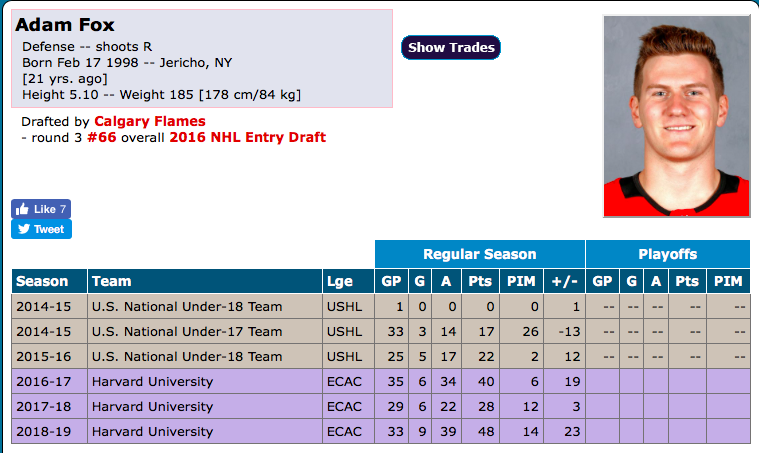759x453 pixels.
Task: Open the Calgary Flames team link
Action: 150,121
